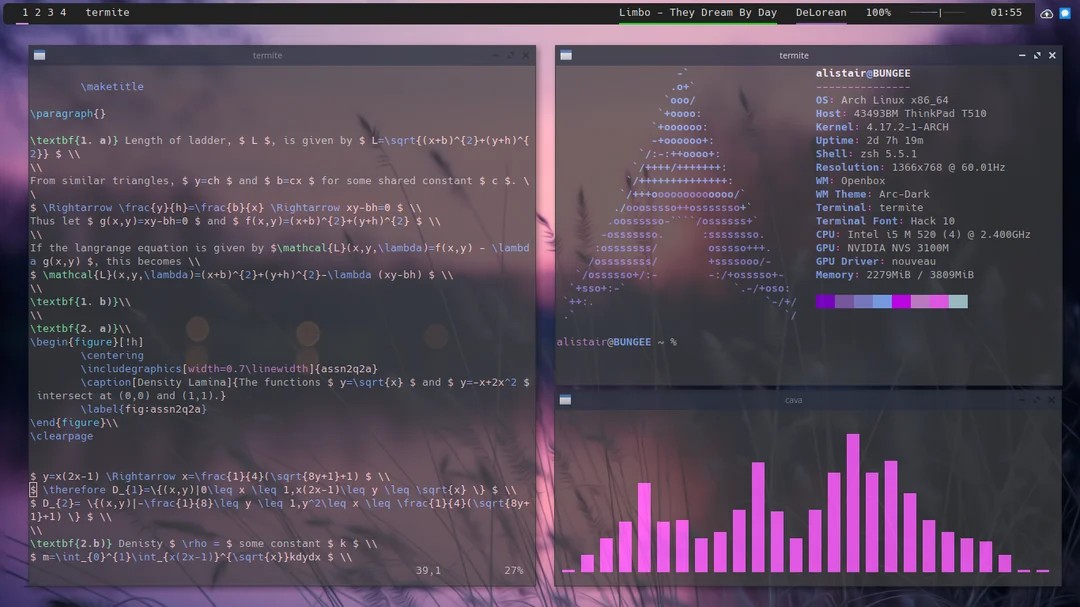Click the DeLorean network indicator
The height and width of the screenshot is (607, 1080).
pos(821,12)
